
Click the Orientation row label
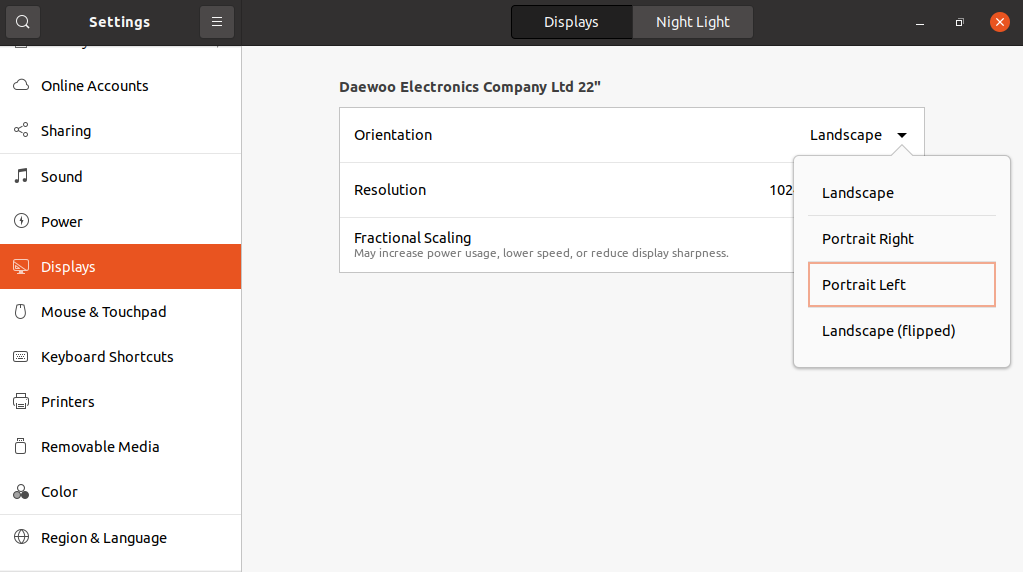tap(393, 135)
